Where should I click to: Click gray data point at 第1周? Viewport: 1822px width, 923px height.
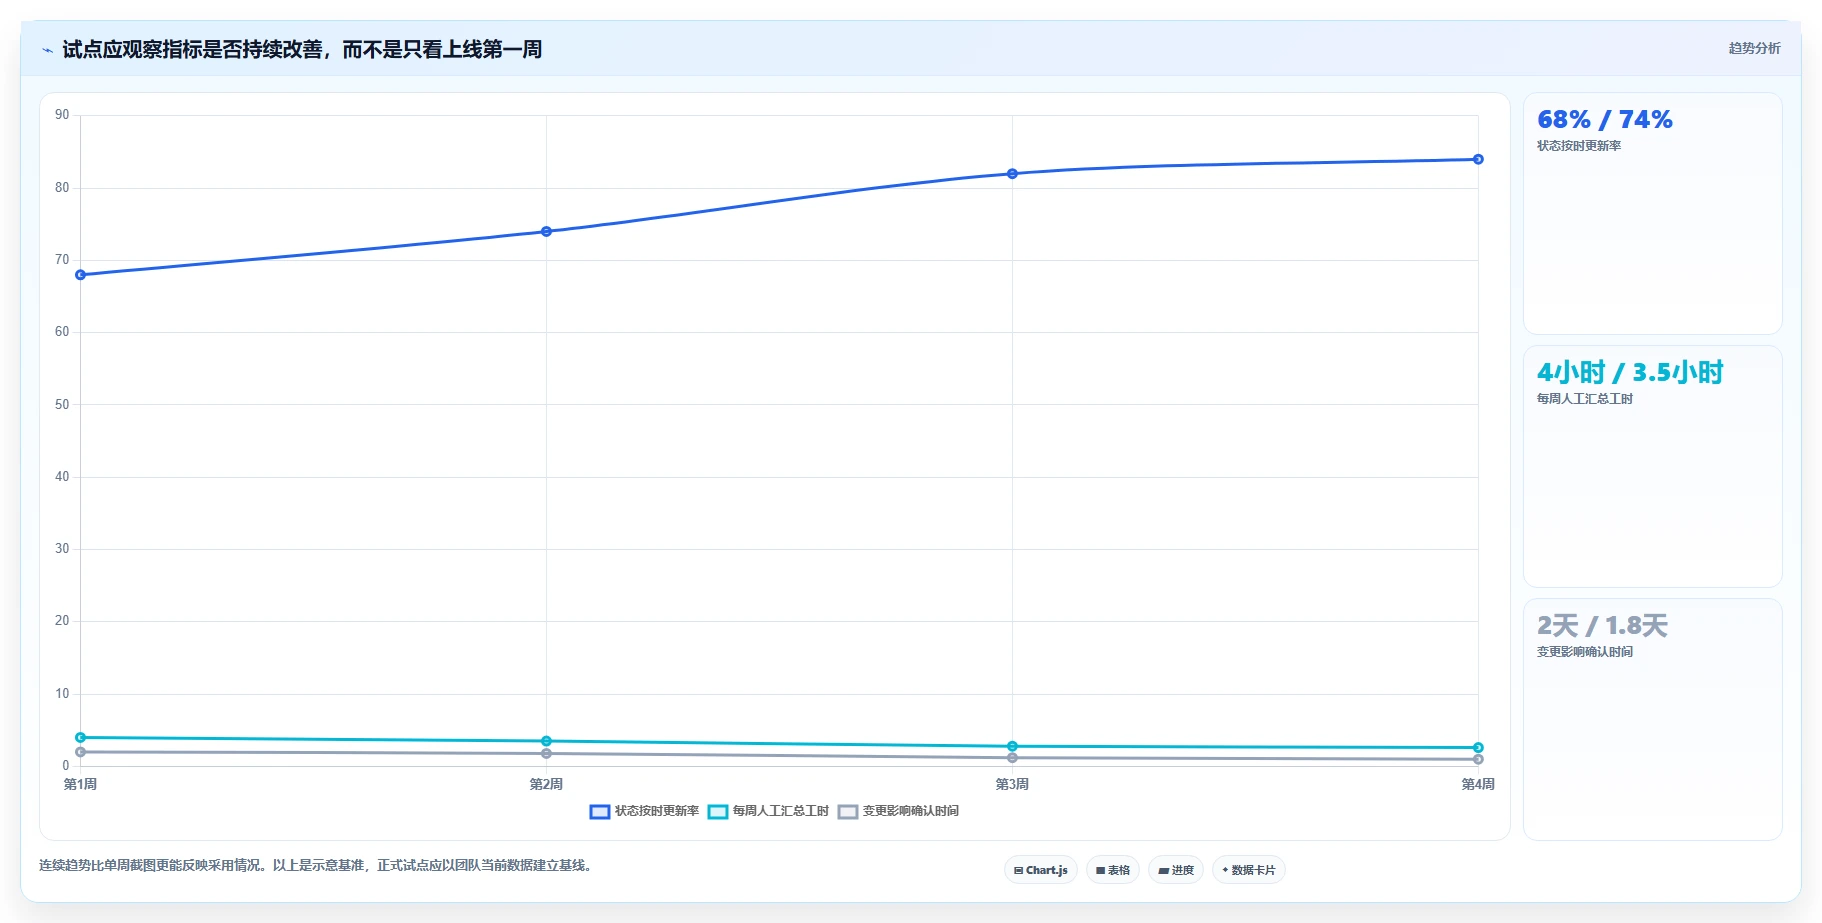[80, 752]
